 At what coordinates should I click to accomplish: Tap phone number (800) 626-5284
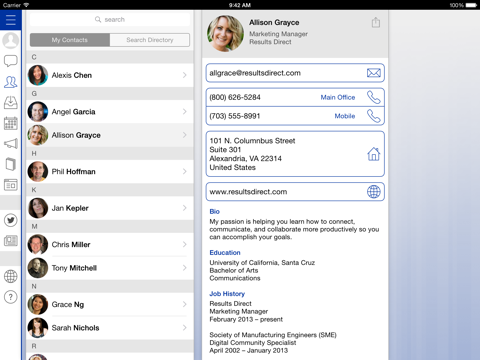(x=235, y=97)
